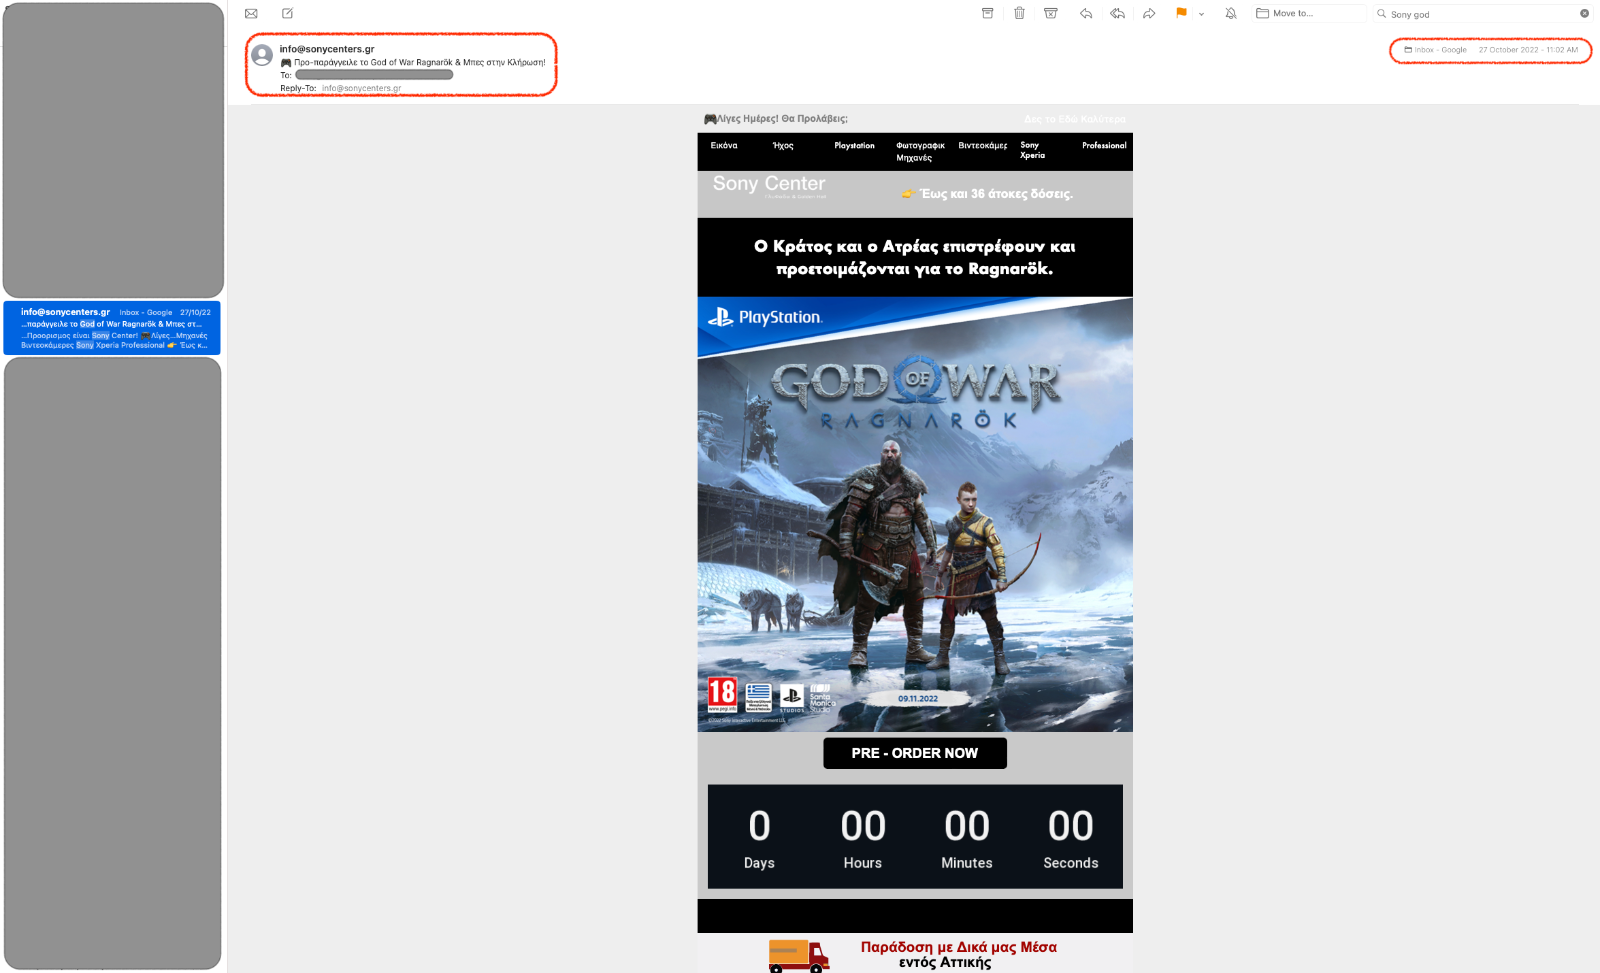Click the delivery truck icon

click(799, 956)
